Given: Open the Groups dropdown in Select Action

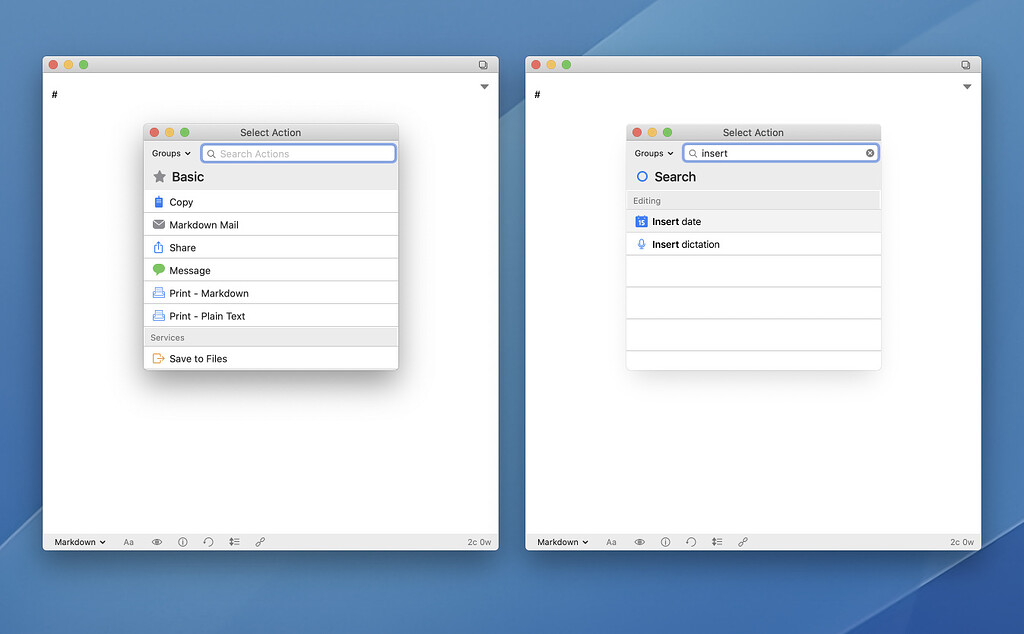Looking at the screenshot, I should pos(170,153).
